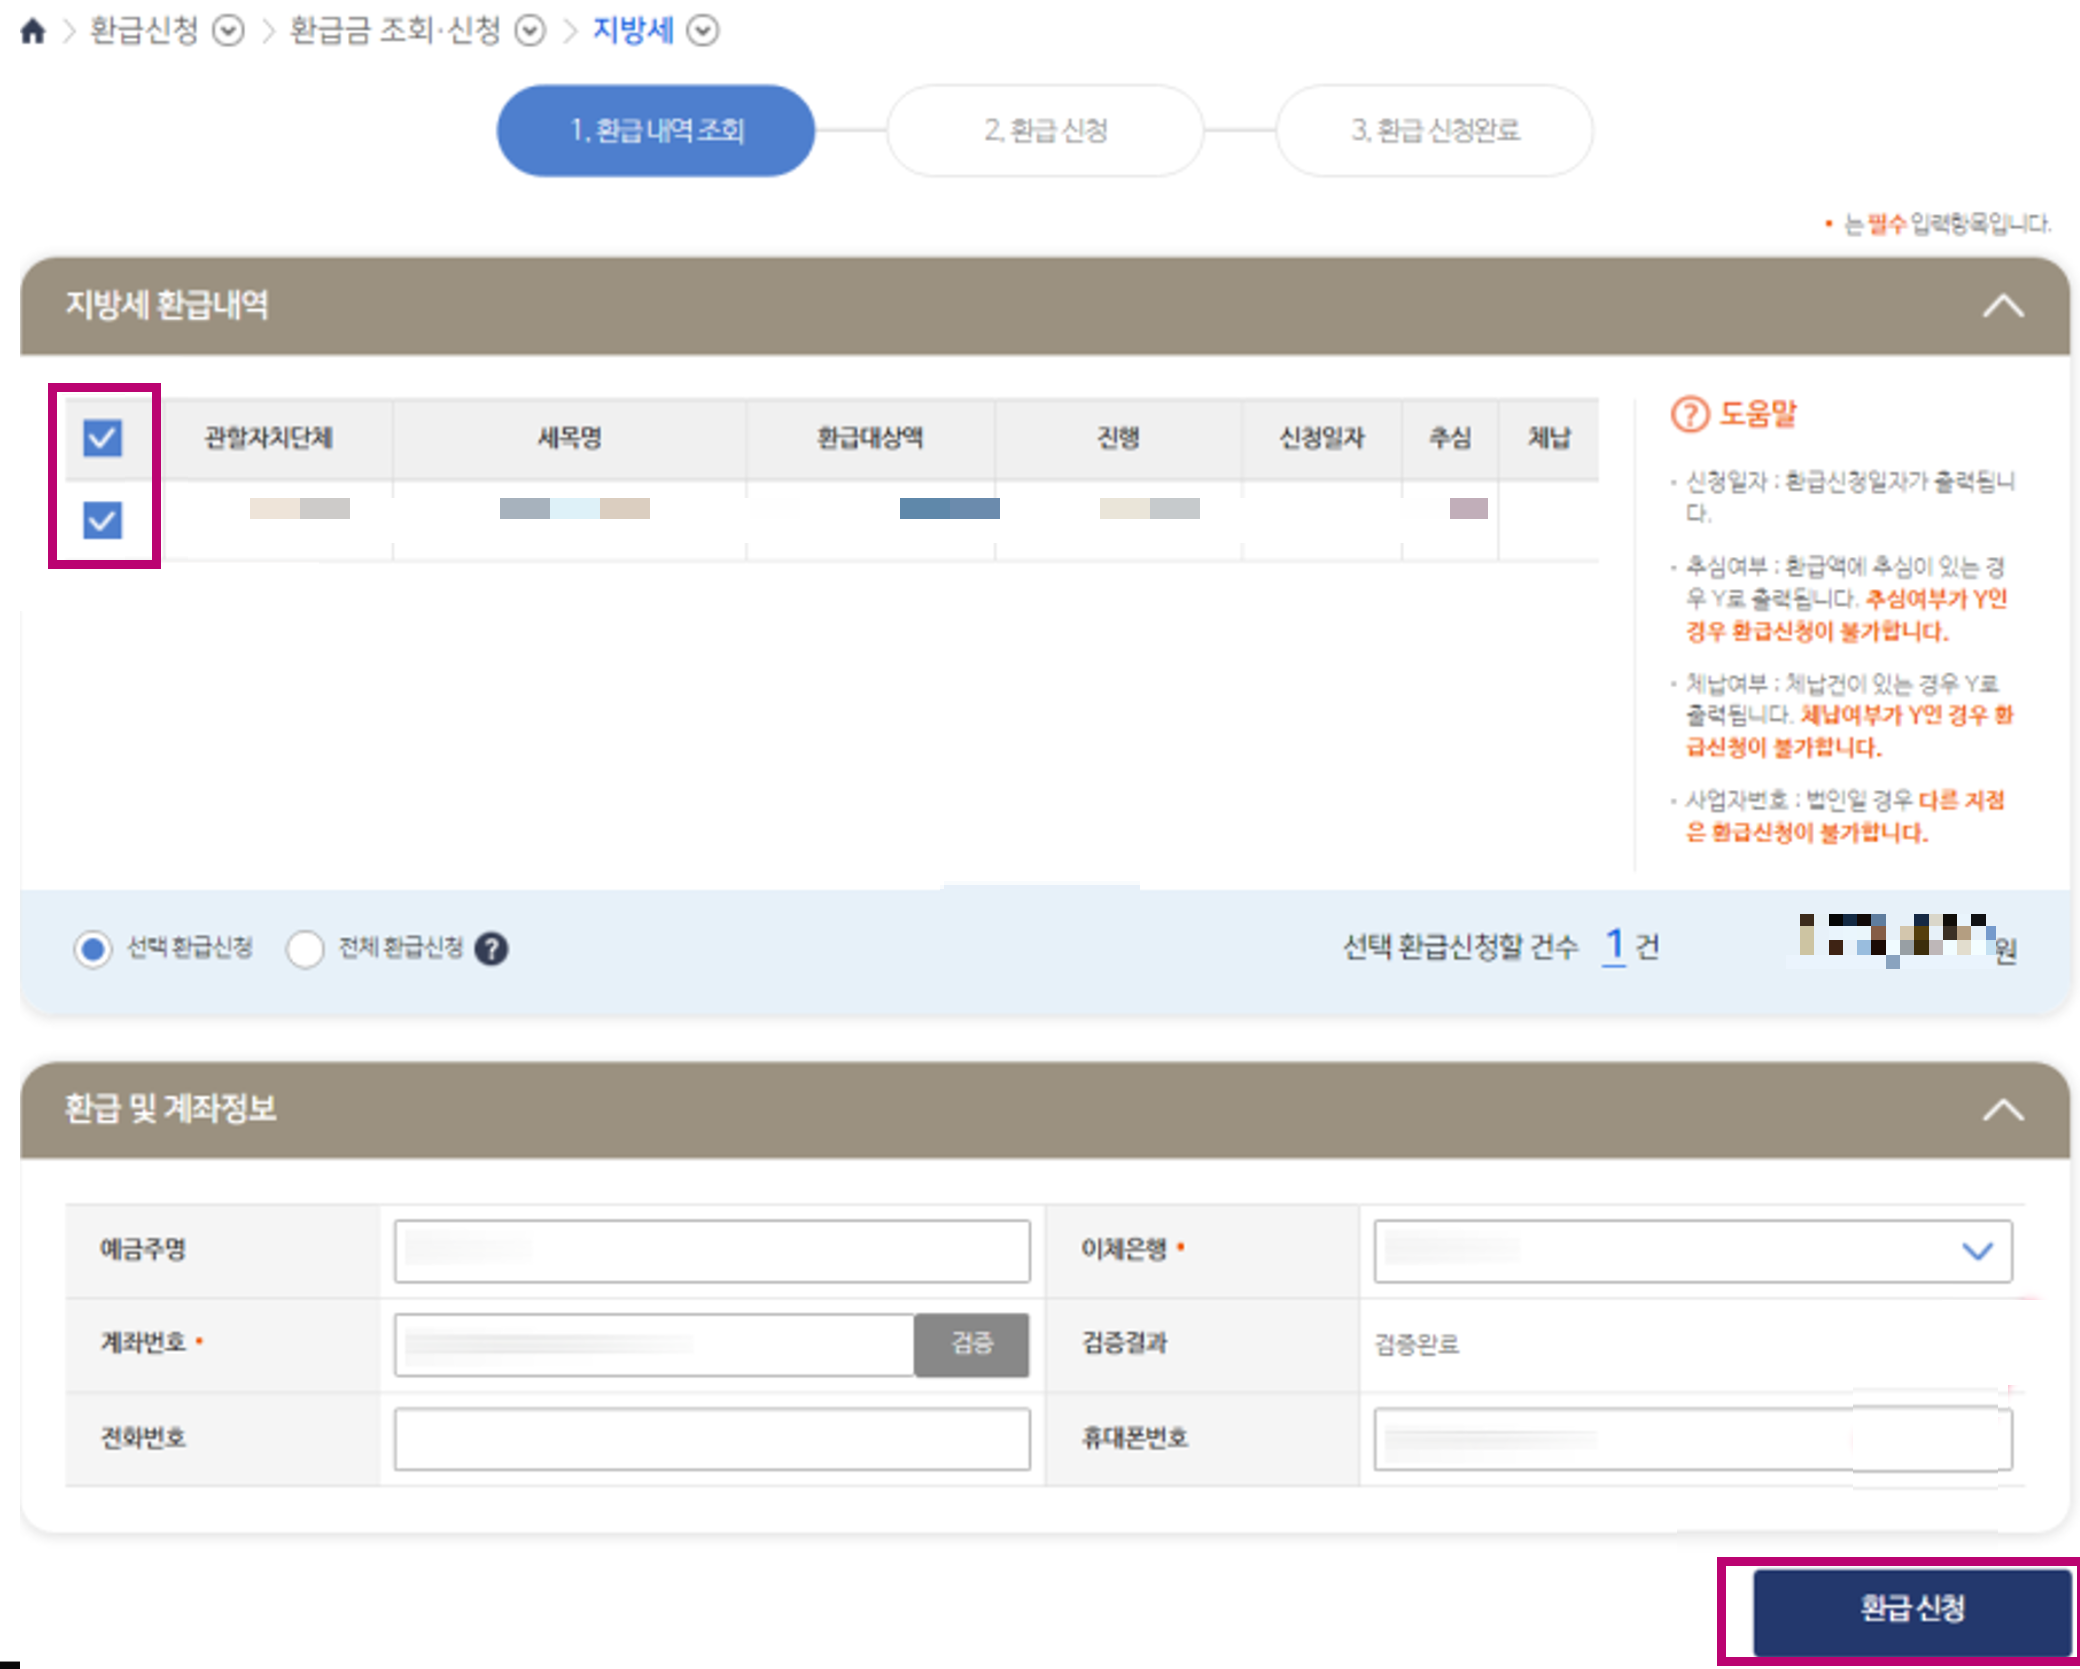
Task: Go to step 2. 환급 신청
Action: click(1045, 131)
